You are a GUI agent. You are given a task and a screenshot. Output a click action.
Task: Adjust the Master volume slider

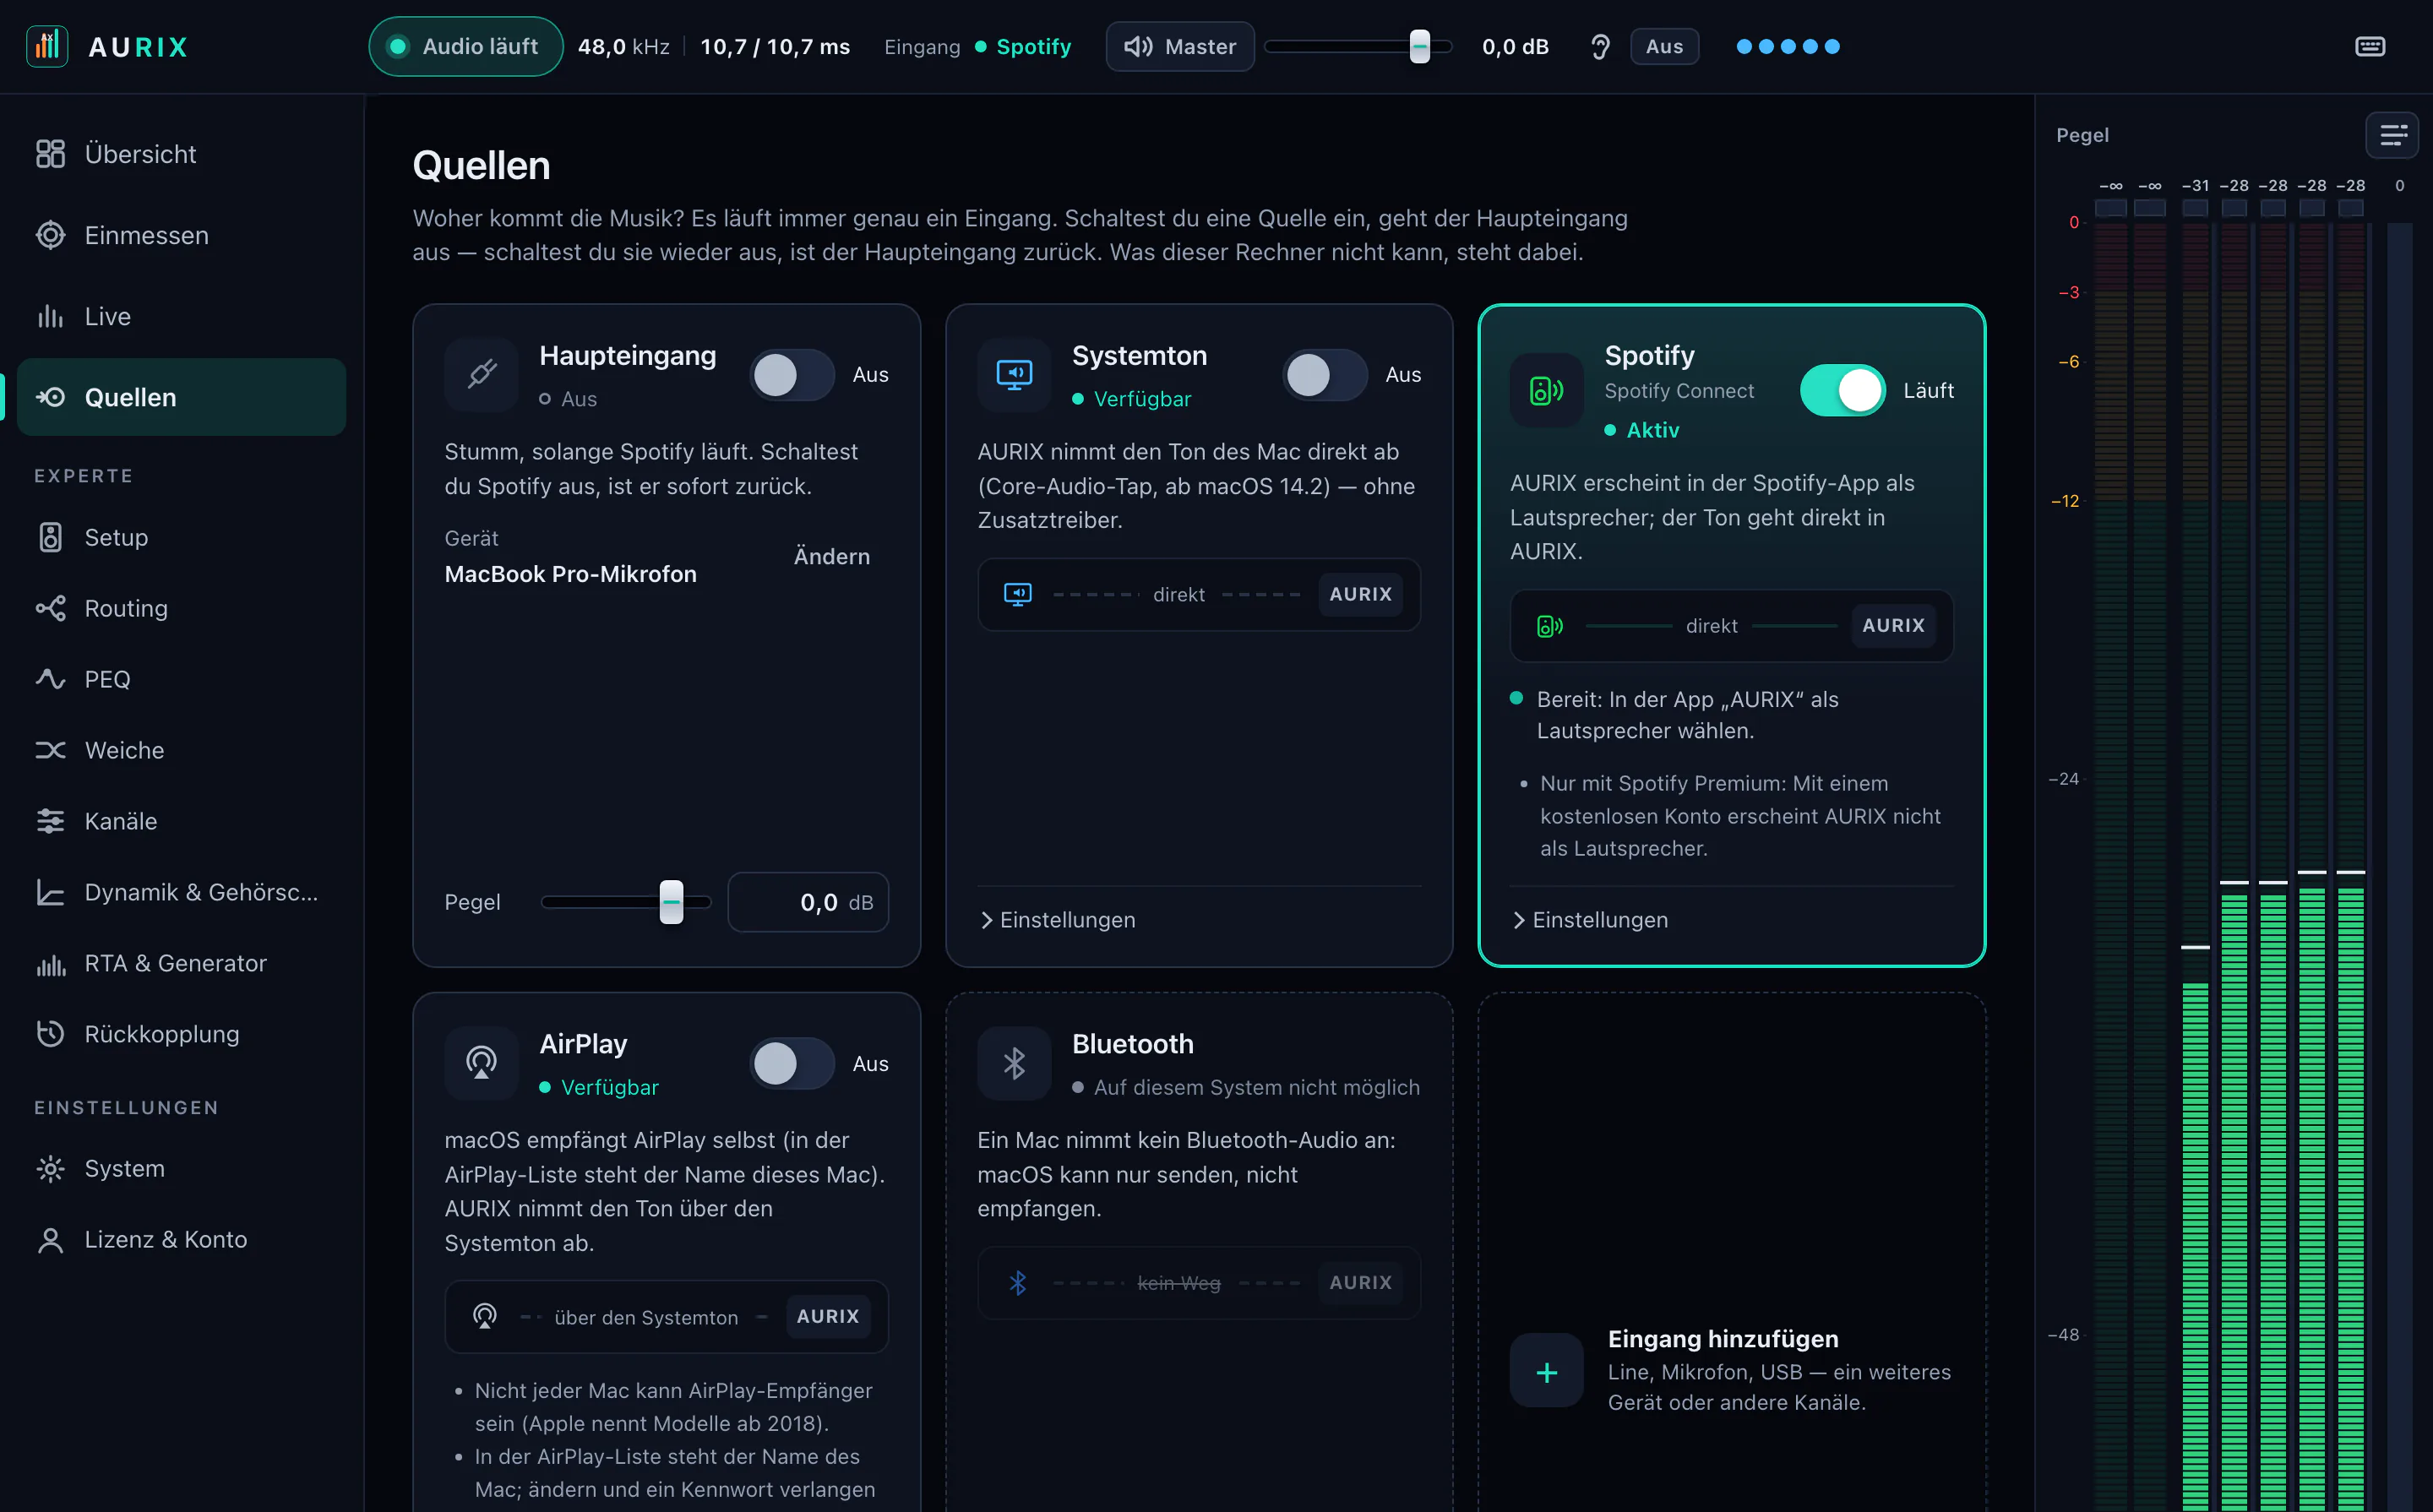coord(1357,46)
